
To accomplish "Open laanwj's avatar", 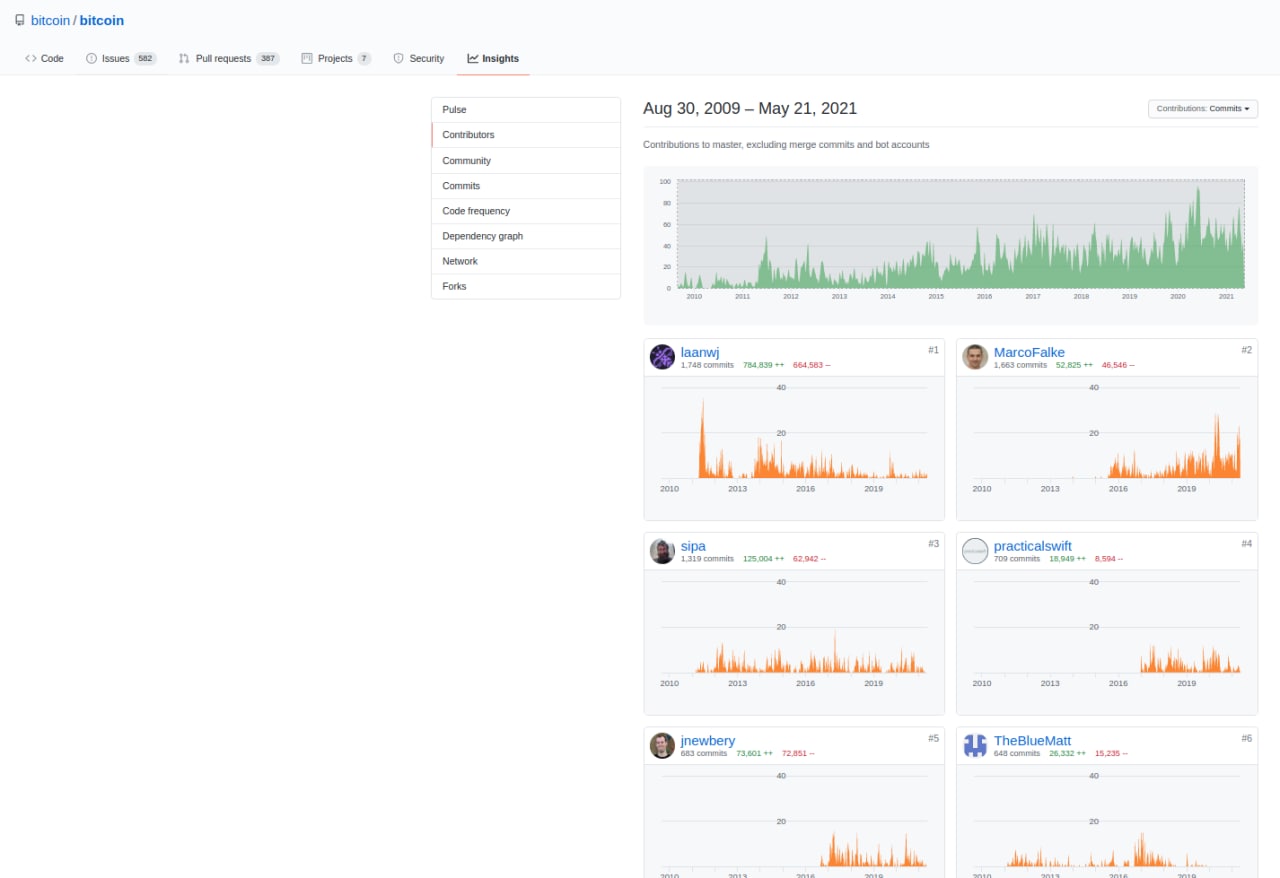I will pos(662,357).
